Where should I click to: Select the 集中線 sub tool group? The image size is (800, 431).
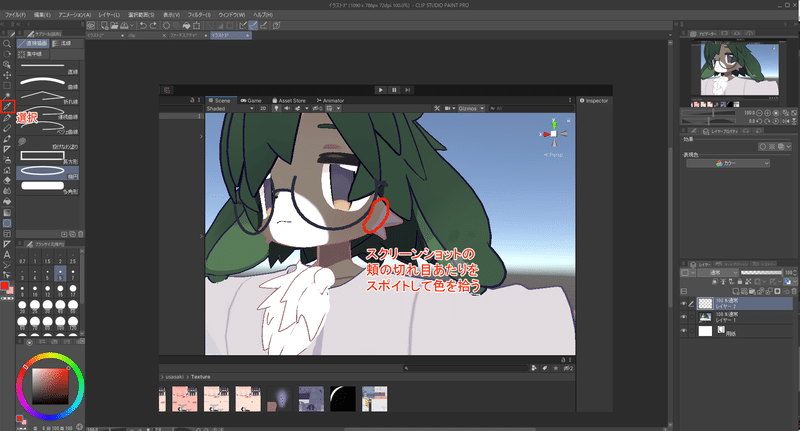click(x=33, y=54)
